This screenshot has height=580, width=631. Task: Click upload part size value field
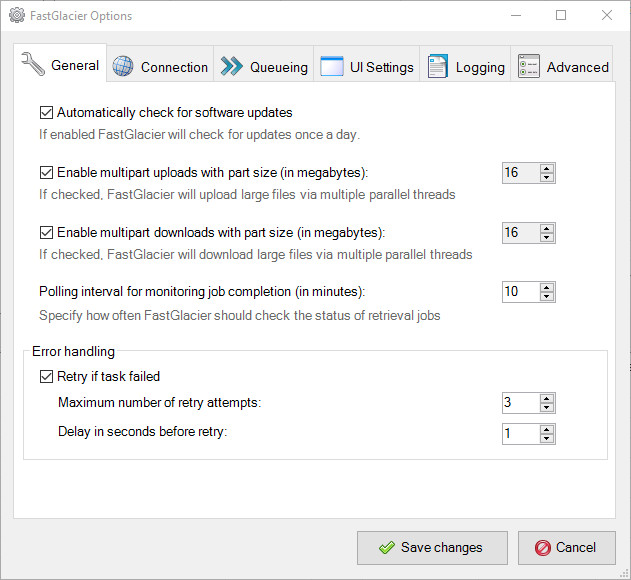pos(521,173)
